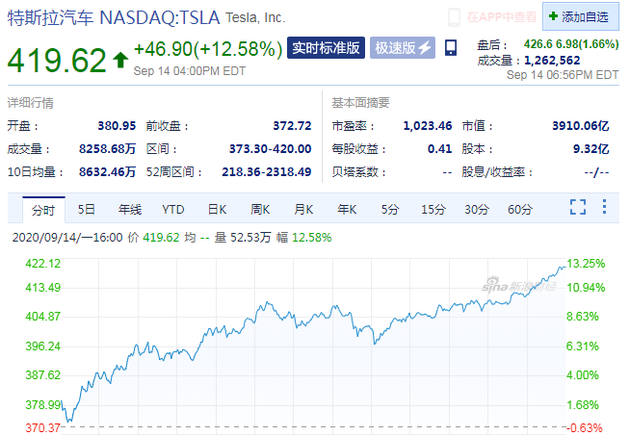This screenshot has width=630, height=436.
Task: Click chart axis label -0.63%
Action: coord(584,428)
